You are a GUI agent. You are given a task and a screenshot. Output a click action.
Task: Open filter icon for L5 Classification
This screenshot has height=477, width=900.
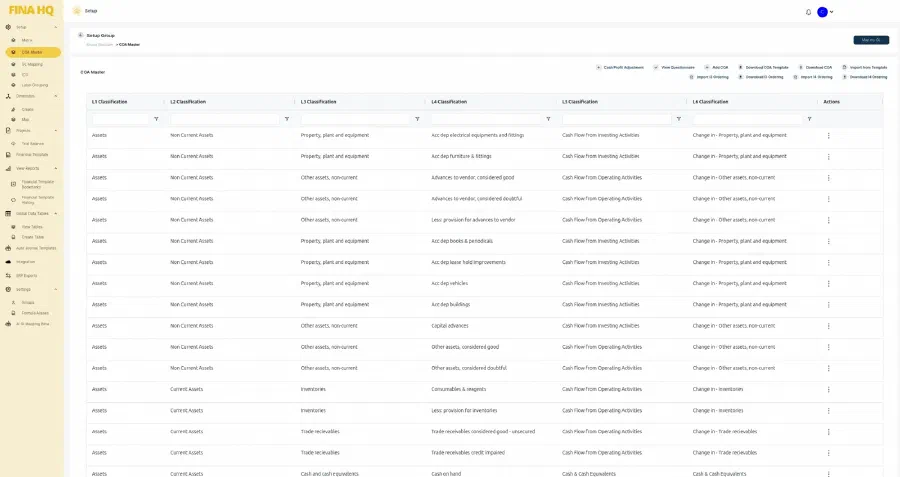[678, 119]
